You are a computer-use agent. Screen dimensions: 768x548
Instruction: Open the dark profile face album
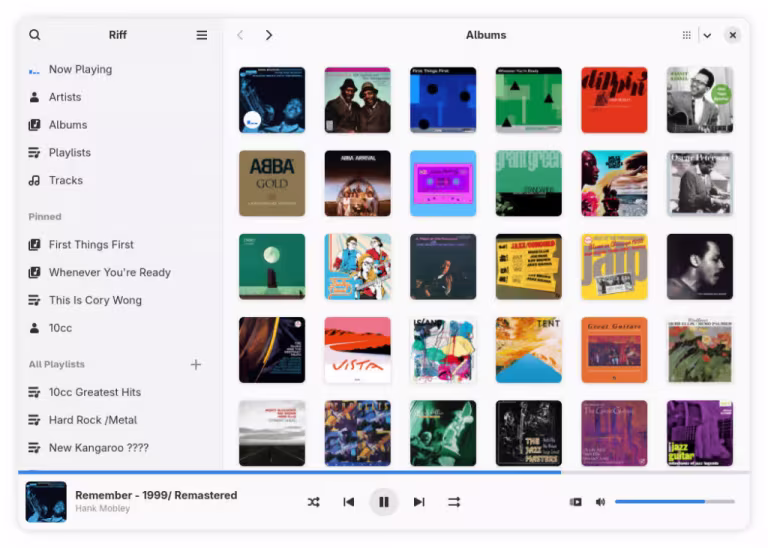[x=700, y=266]
